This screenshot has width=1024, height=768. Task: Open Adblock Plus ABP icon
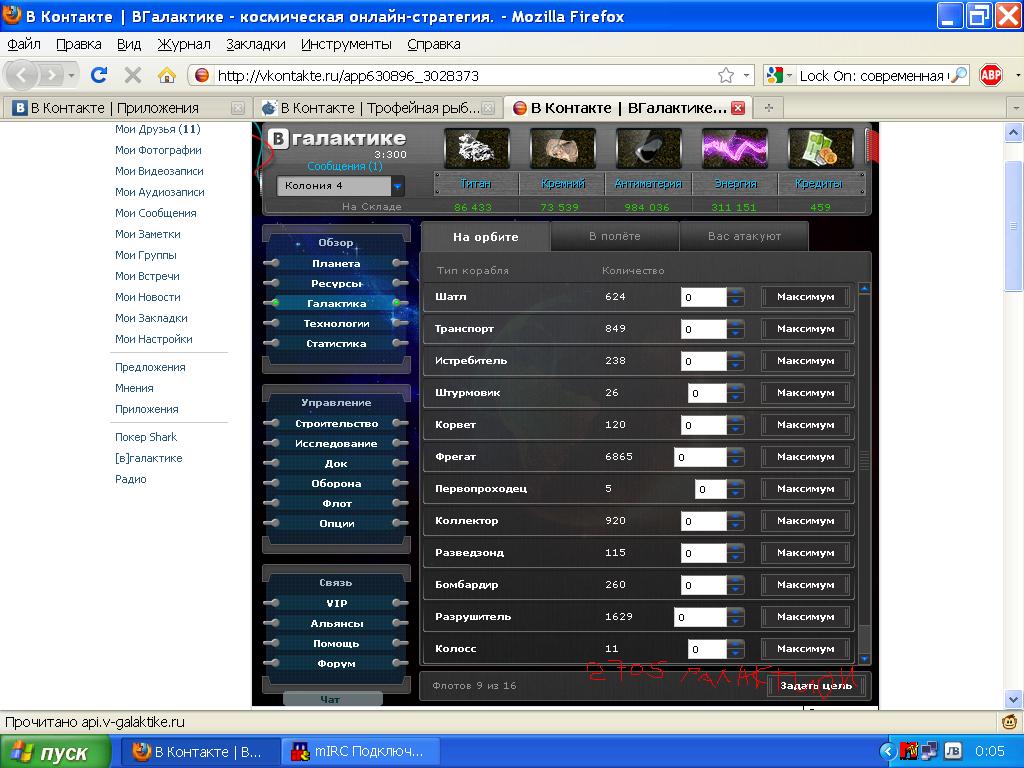[991, 75]
